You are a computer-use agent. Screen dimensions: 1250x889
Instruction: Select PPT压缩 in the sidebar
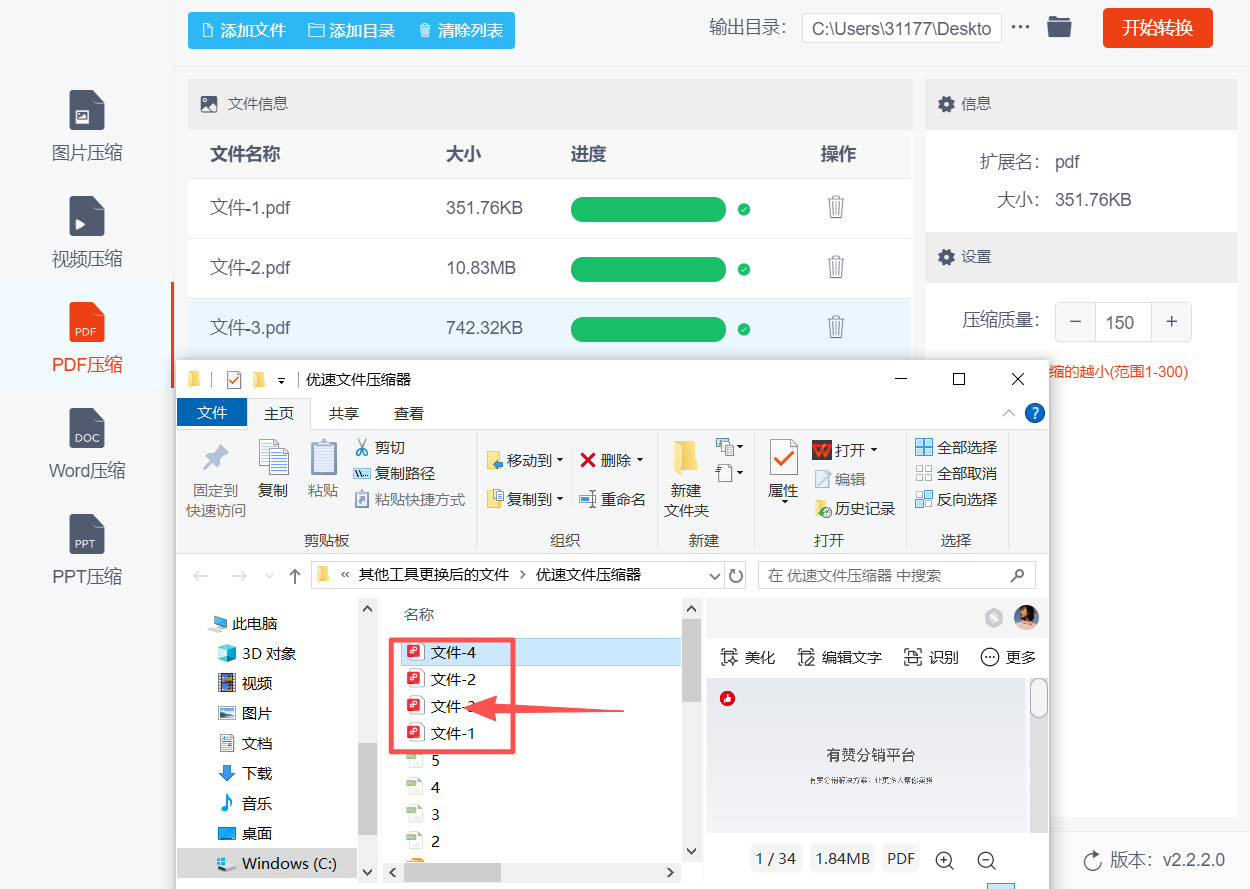tap(87, 551)
